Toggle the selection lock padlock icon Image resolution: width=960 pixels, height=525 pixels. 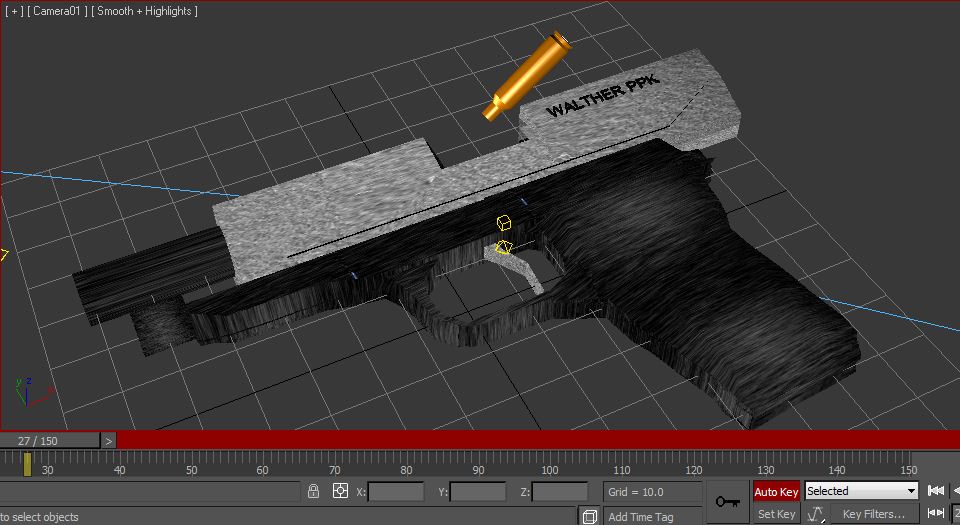[x=313, y=491]
